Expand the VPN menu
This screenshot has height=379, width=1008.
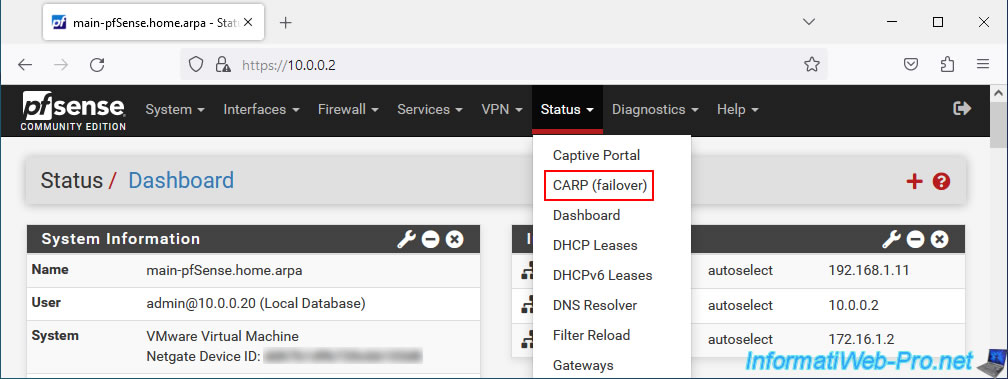click(502, 110)
